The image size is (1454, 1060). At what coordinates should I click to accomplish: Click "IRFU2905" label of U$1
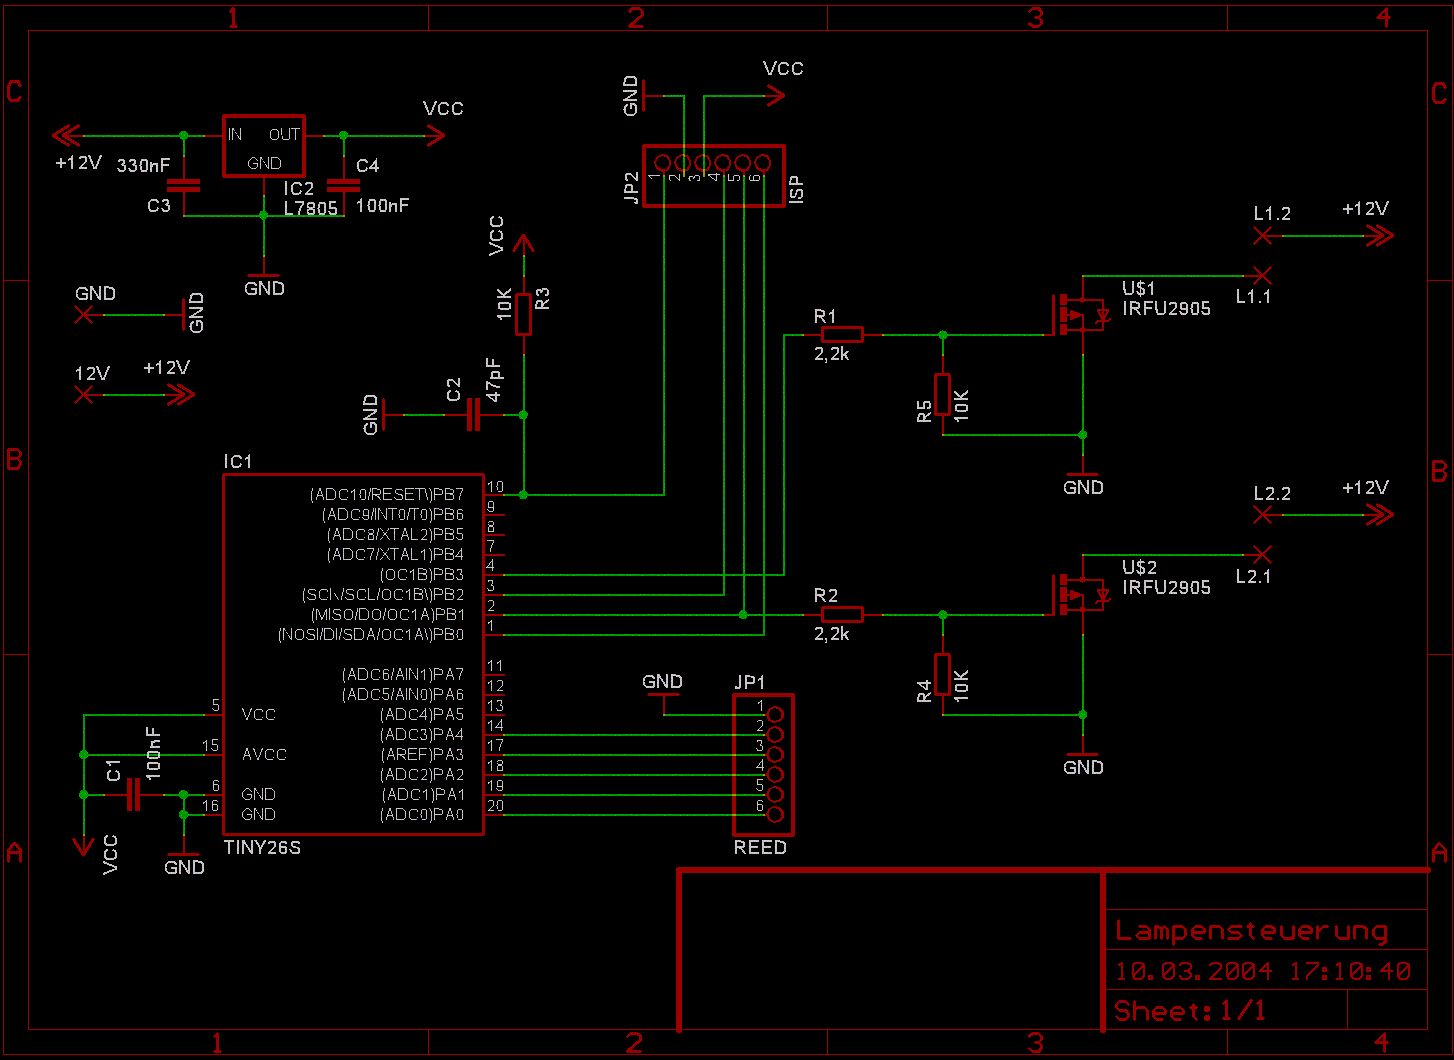[x=1166, y=309]
